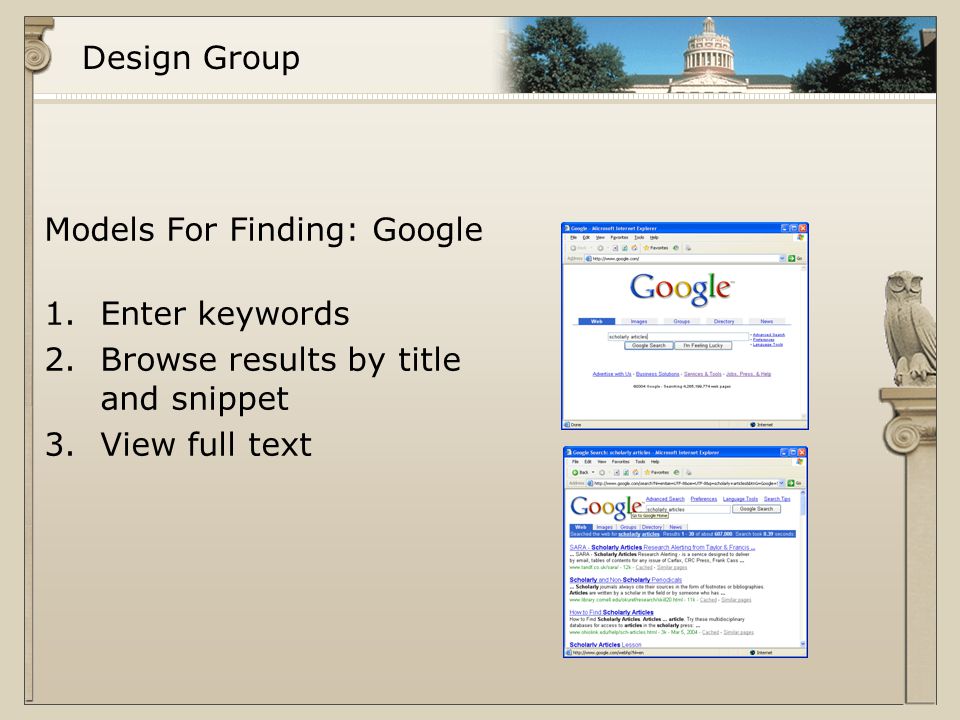Click the Google logo in the search results window
Screen dimensions: 960x720
click(606, 508)
